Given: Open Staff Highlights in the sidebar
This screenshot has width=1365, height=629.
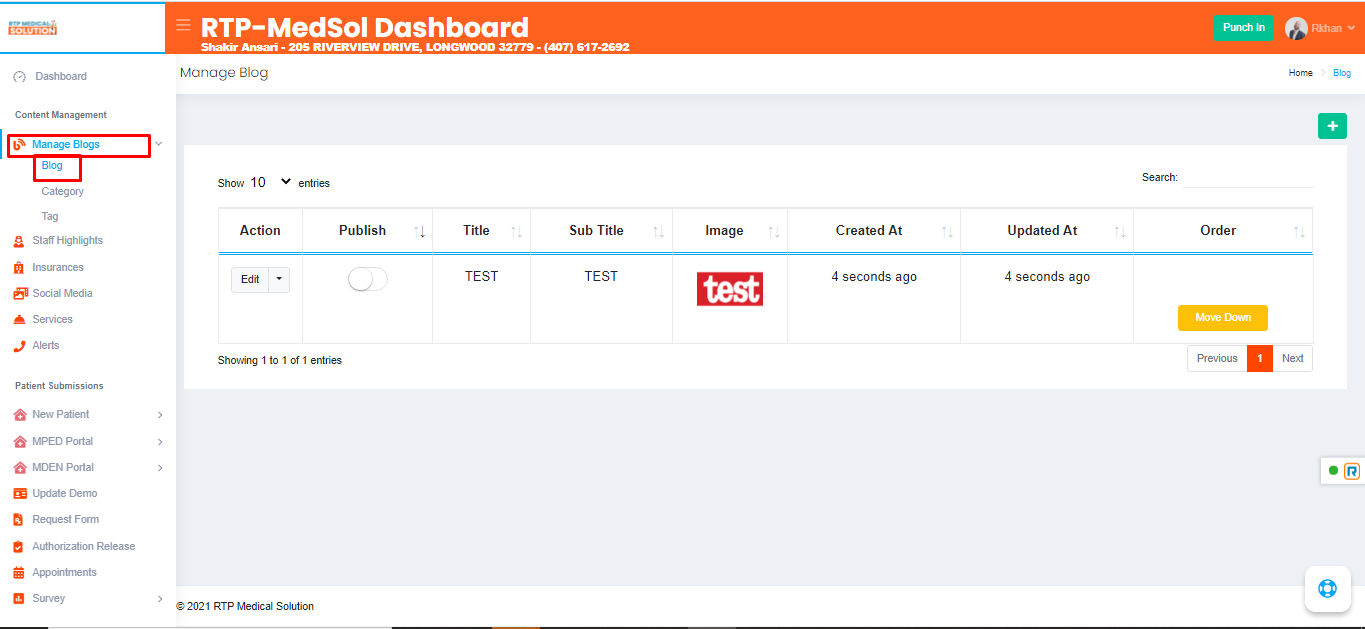Looking at the screenshot, I should point(67,241).
